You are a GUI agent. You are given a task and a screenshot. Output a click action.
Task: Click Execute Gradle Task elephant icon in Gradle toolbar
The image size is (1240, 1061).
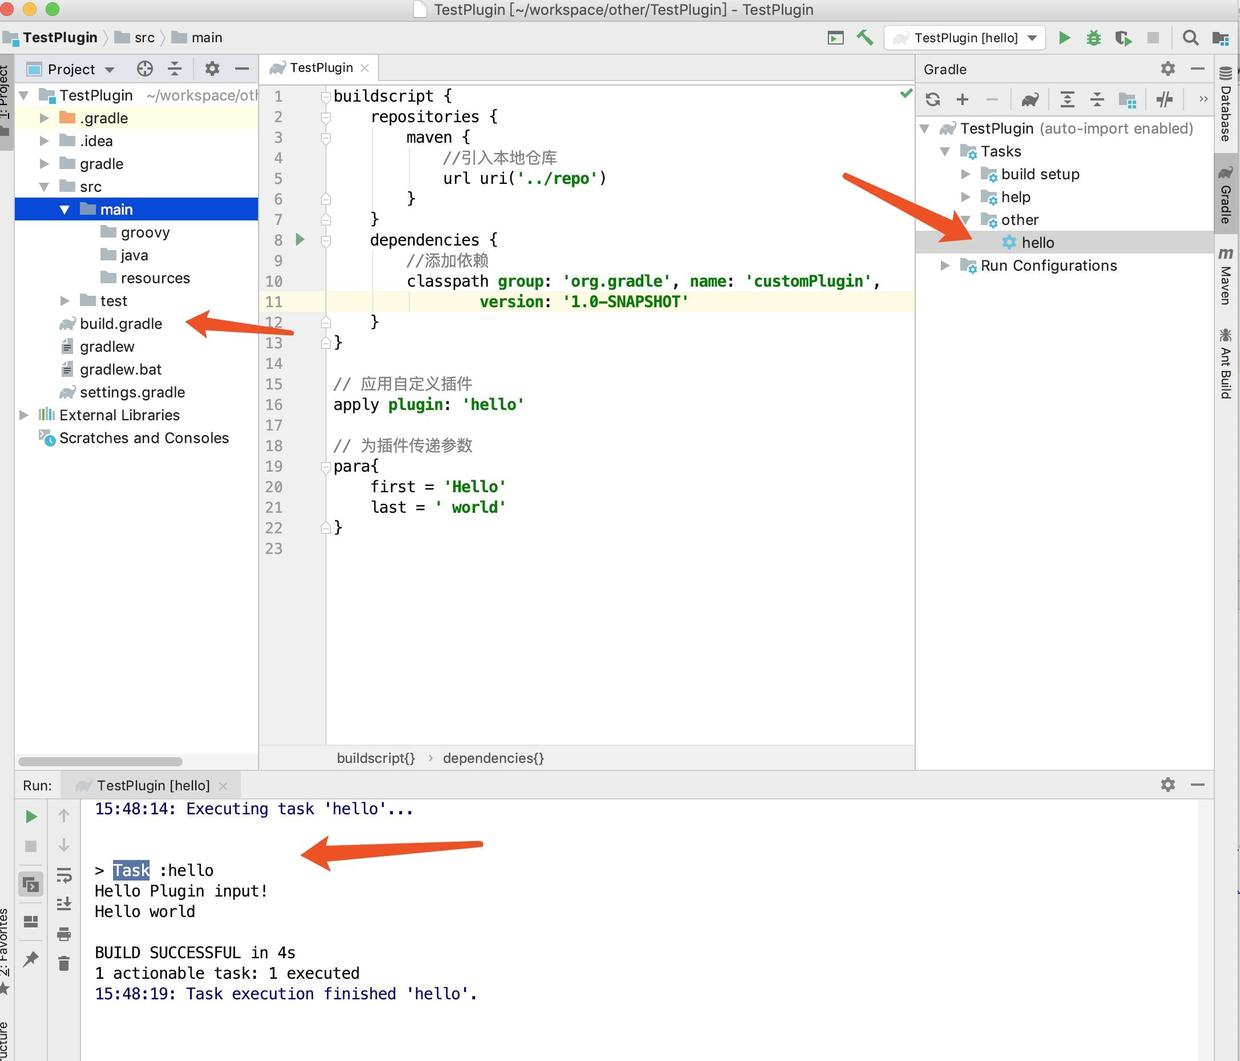[1029, 99]
